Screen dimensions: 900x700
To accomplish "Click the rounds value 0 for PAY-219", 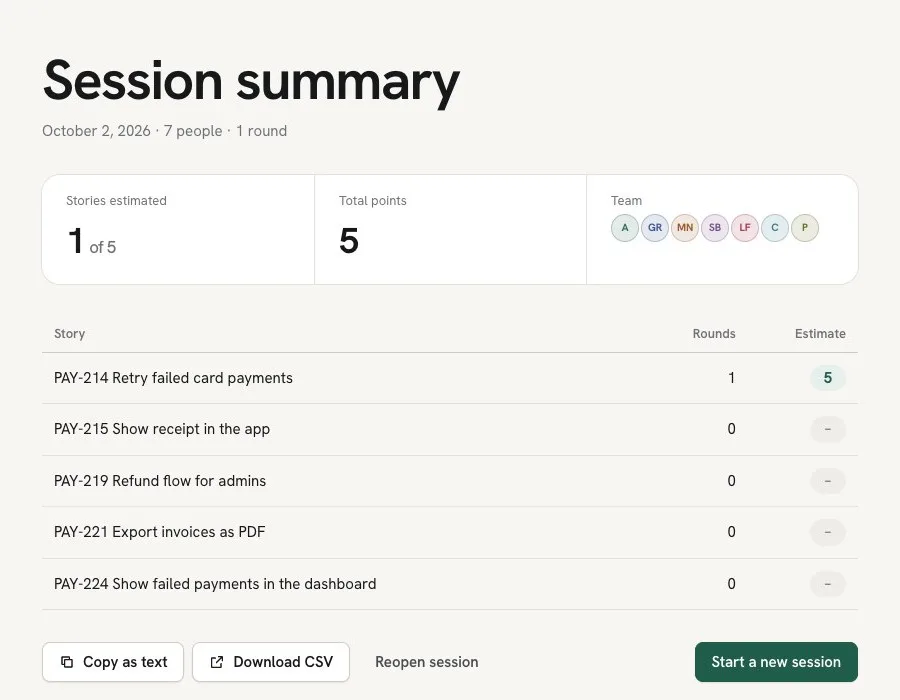I will 731,481.
